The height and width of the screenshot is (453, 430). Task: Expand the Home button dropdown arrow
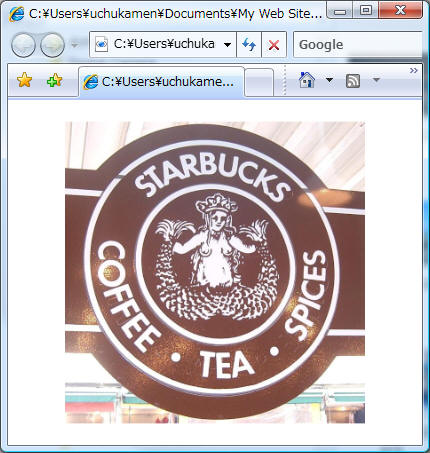pyautogui.click(x=329, y=80)
